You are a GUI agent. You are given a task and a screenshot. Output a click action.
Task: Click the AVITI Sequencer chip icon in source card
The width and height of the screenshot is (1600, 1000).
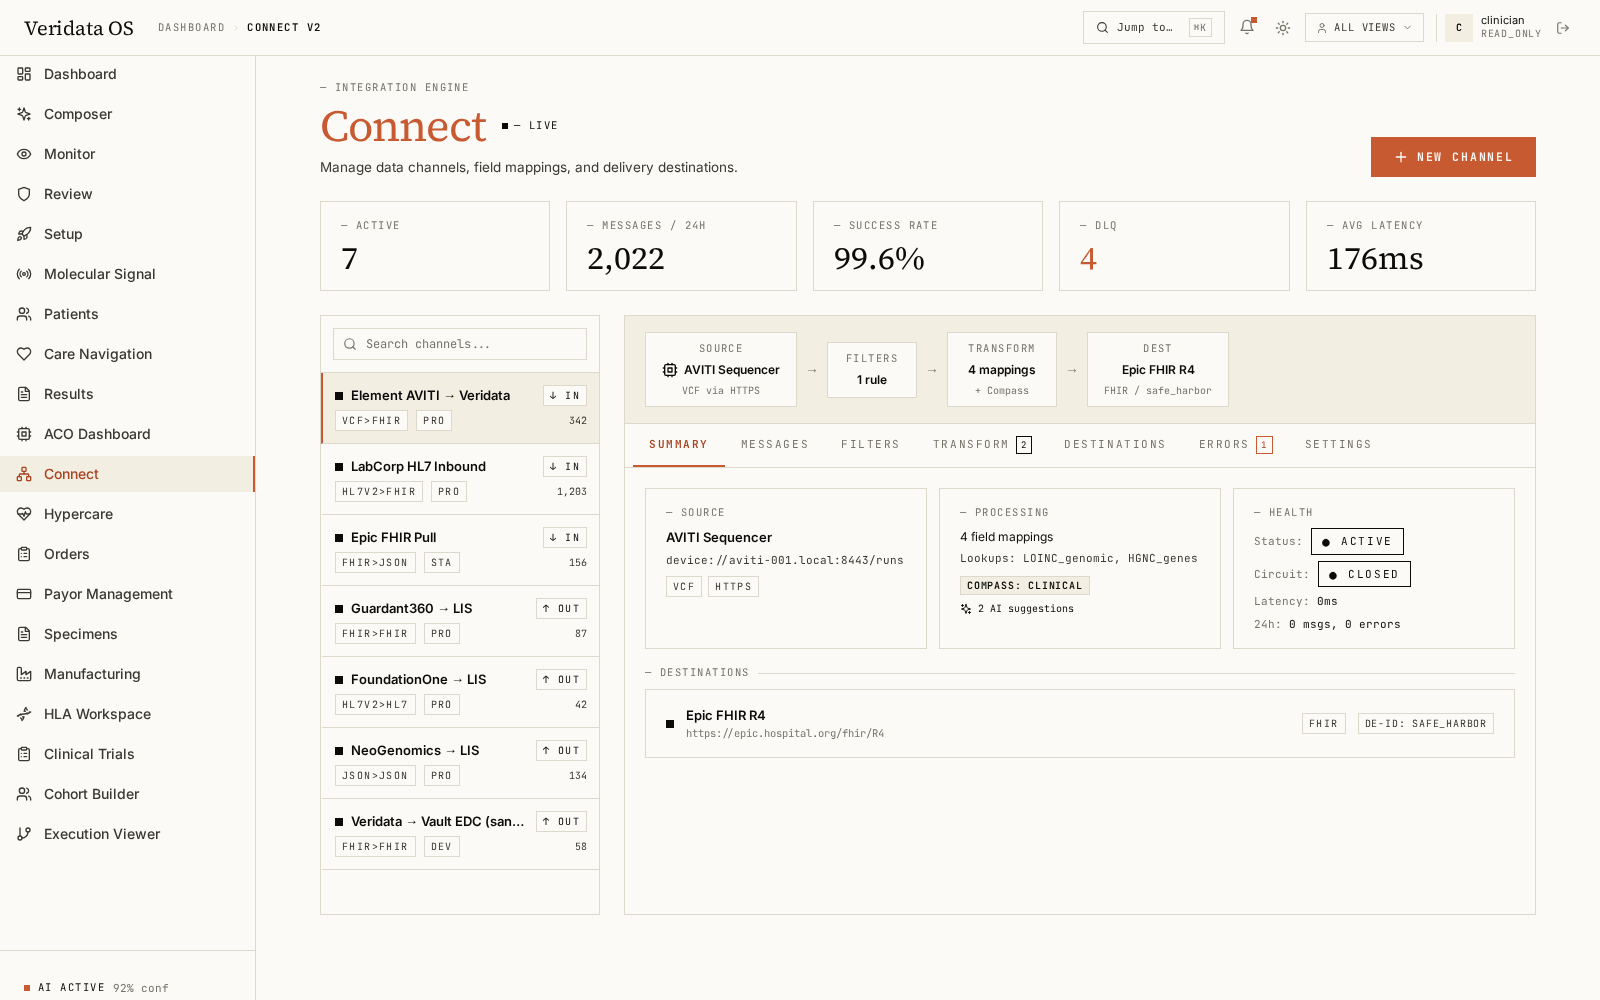click(670, 370)
